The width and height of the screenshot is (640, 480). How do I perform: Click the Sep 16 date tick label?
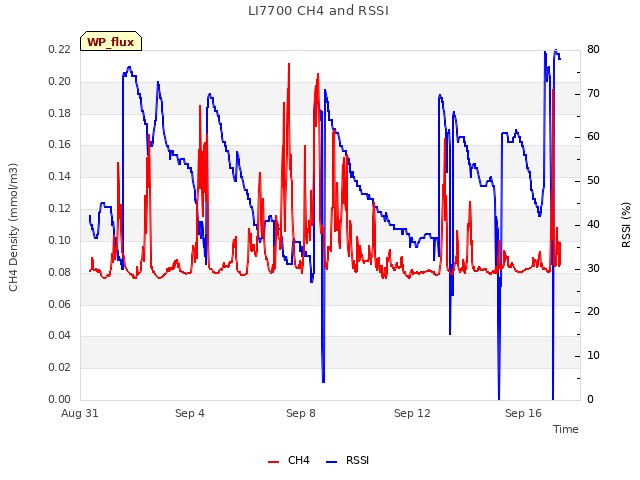point(523,413)
